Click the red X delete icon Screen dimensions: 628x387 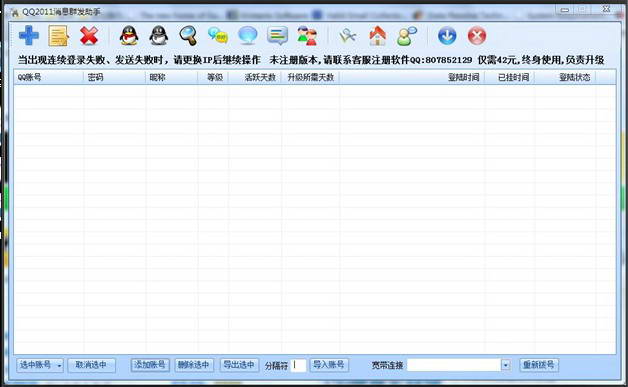point(89,36)
